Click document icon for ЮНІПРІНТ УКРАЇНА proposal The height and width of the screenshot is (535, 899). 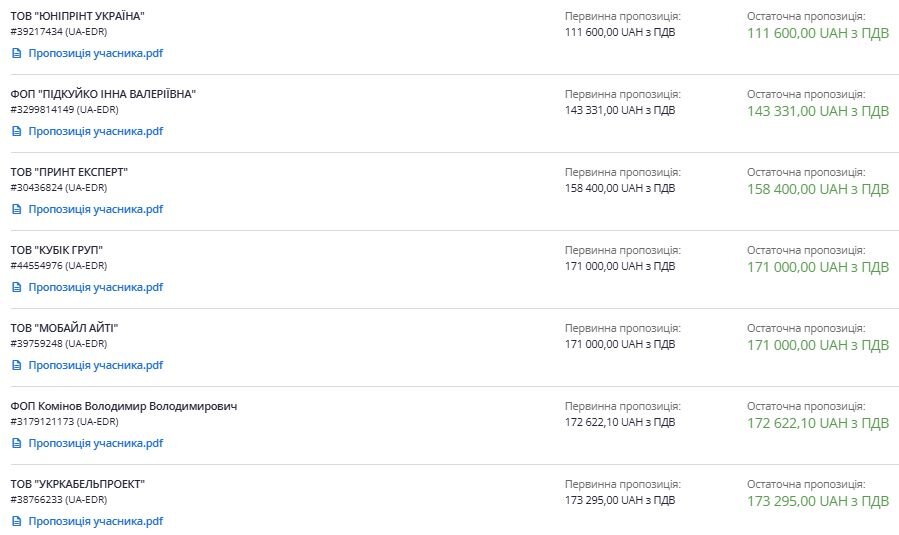click(16, 53)
